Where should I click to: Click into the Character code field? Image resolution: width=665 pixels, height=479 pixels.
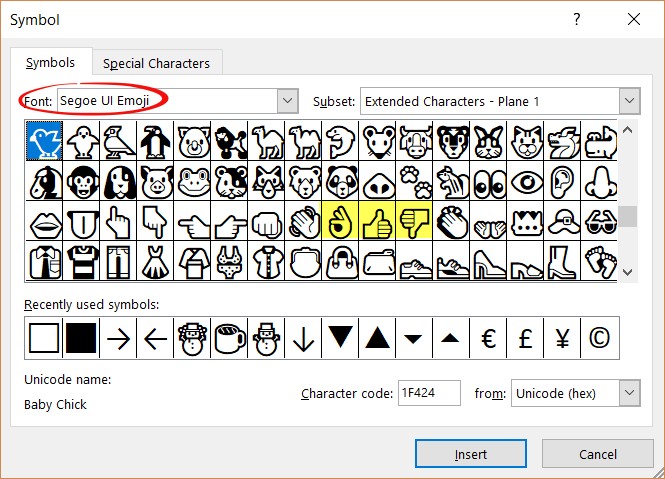pyautogui.click(x=428, y=393)
